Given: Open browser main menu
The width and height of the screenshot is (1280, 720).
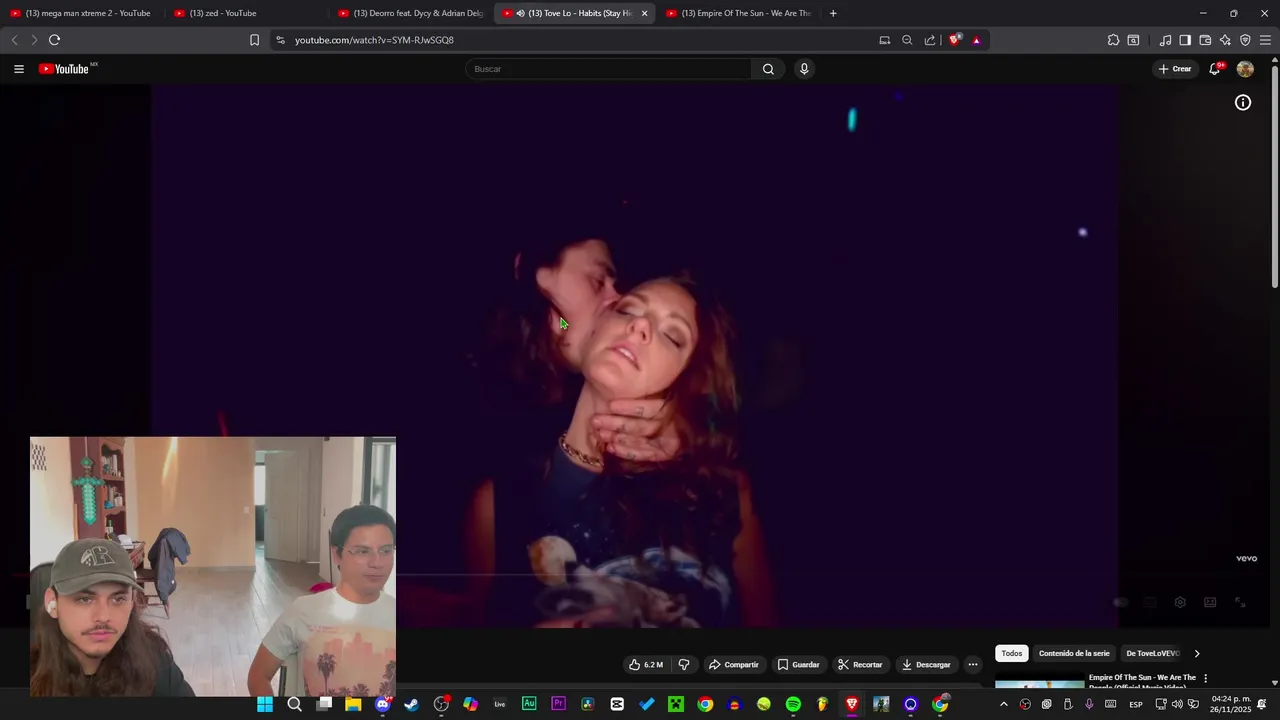Looking at the screenshot, I should tap(1265, 40).
